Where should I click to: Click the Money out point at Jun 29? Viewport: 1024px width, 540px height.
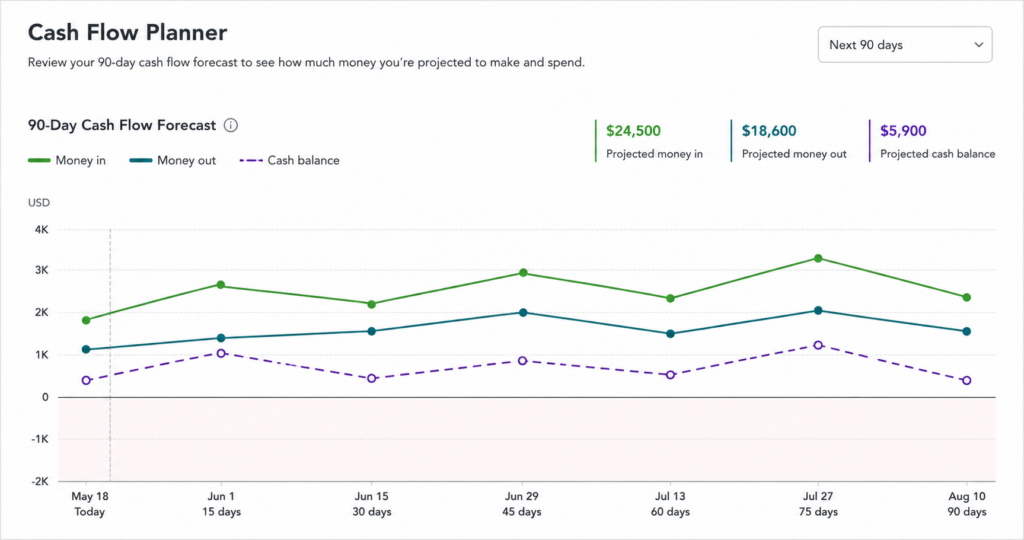(522, 313)
